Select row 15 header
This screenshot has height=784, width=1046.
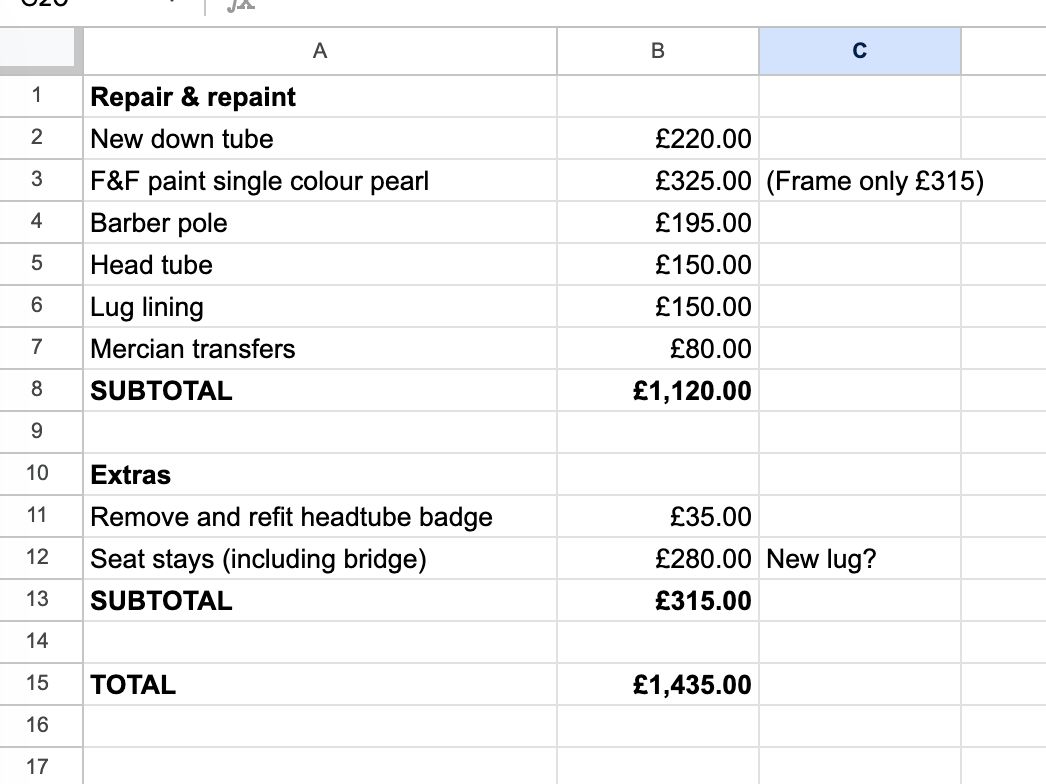[38, 684]
